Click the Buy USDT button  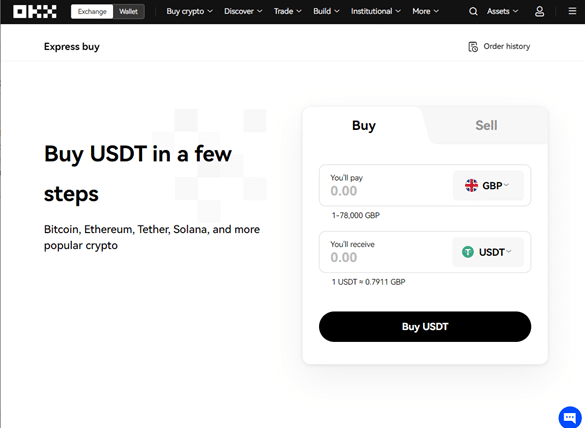click(425, 327)
